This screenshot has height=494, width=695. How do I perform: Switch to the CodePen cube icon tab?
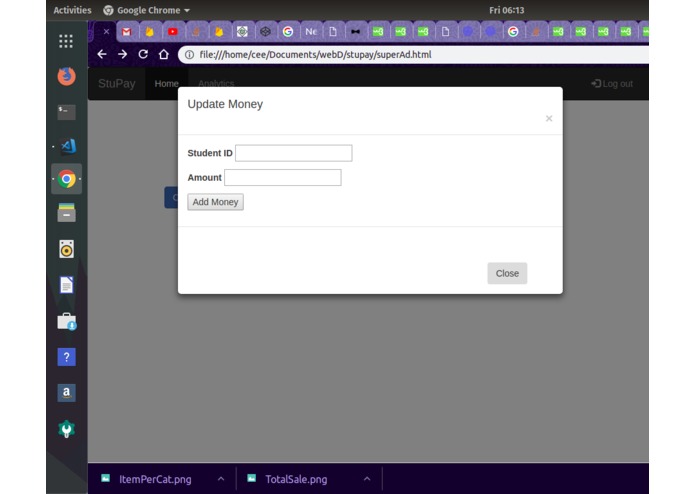click(265, 31)
